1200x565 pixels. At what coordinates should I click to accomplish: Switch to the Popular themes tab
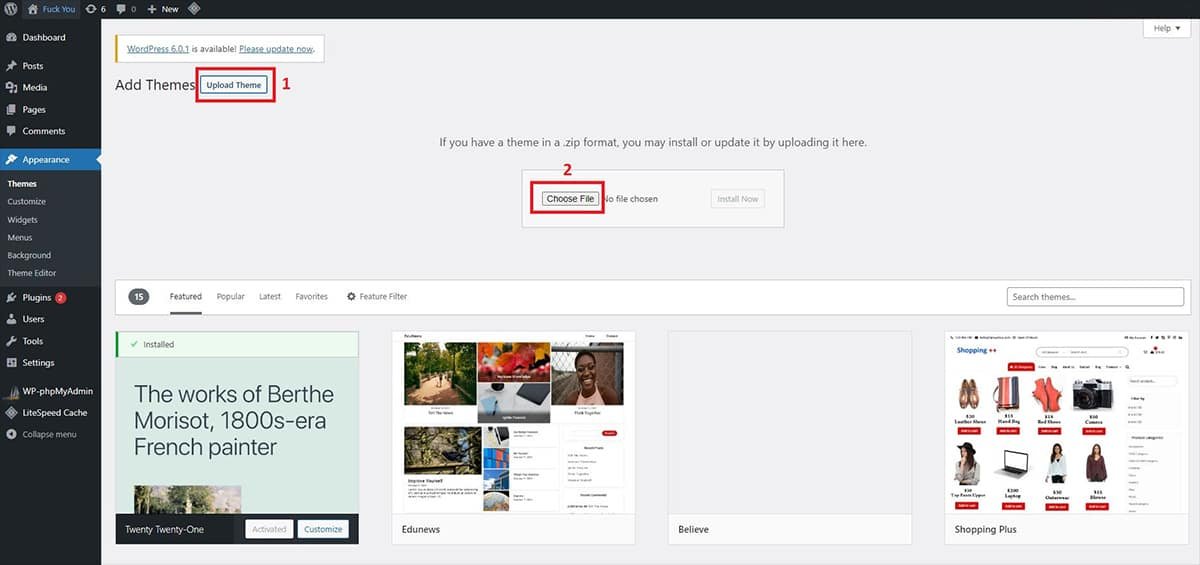coord(230,297)
